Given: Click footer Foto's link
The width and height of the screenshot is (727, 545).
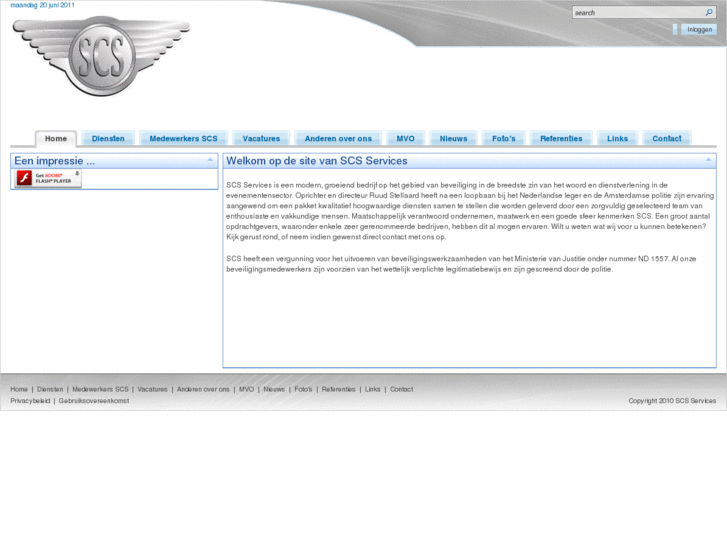Looking at the screenshot, I should coord(303,389).
